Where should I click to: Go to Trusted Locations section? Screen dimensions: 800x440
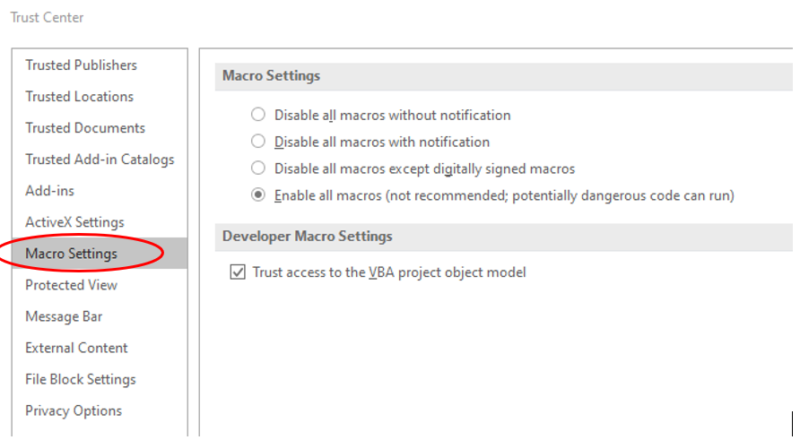coord(79,97)
